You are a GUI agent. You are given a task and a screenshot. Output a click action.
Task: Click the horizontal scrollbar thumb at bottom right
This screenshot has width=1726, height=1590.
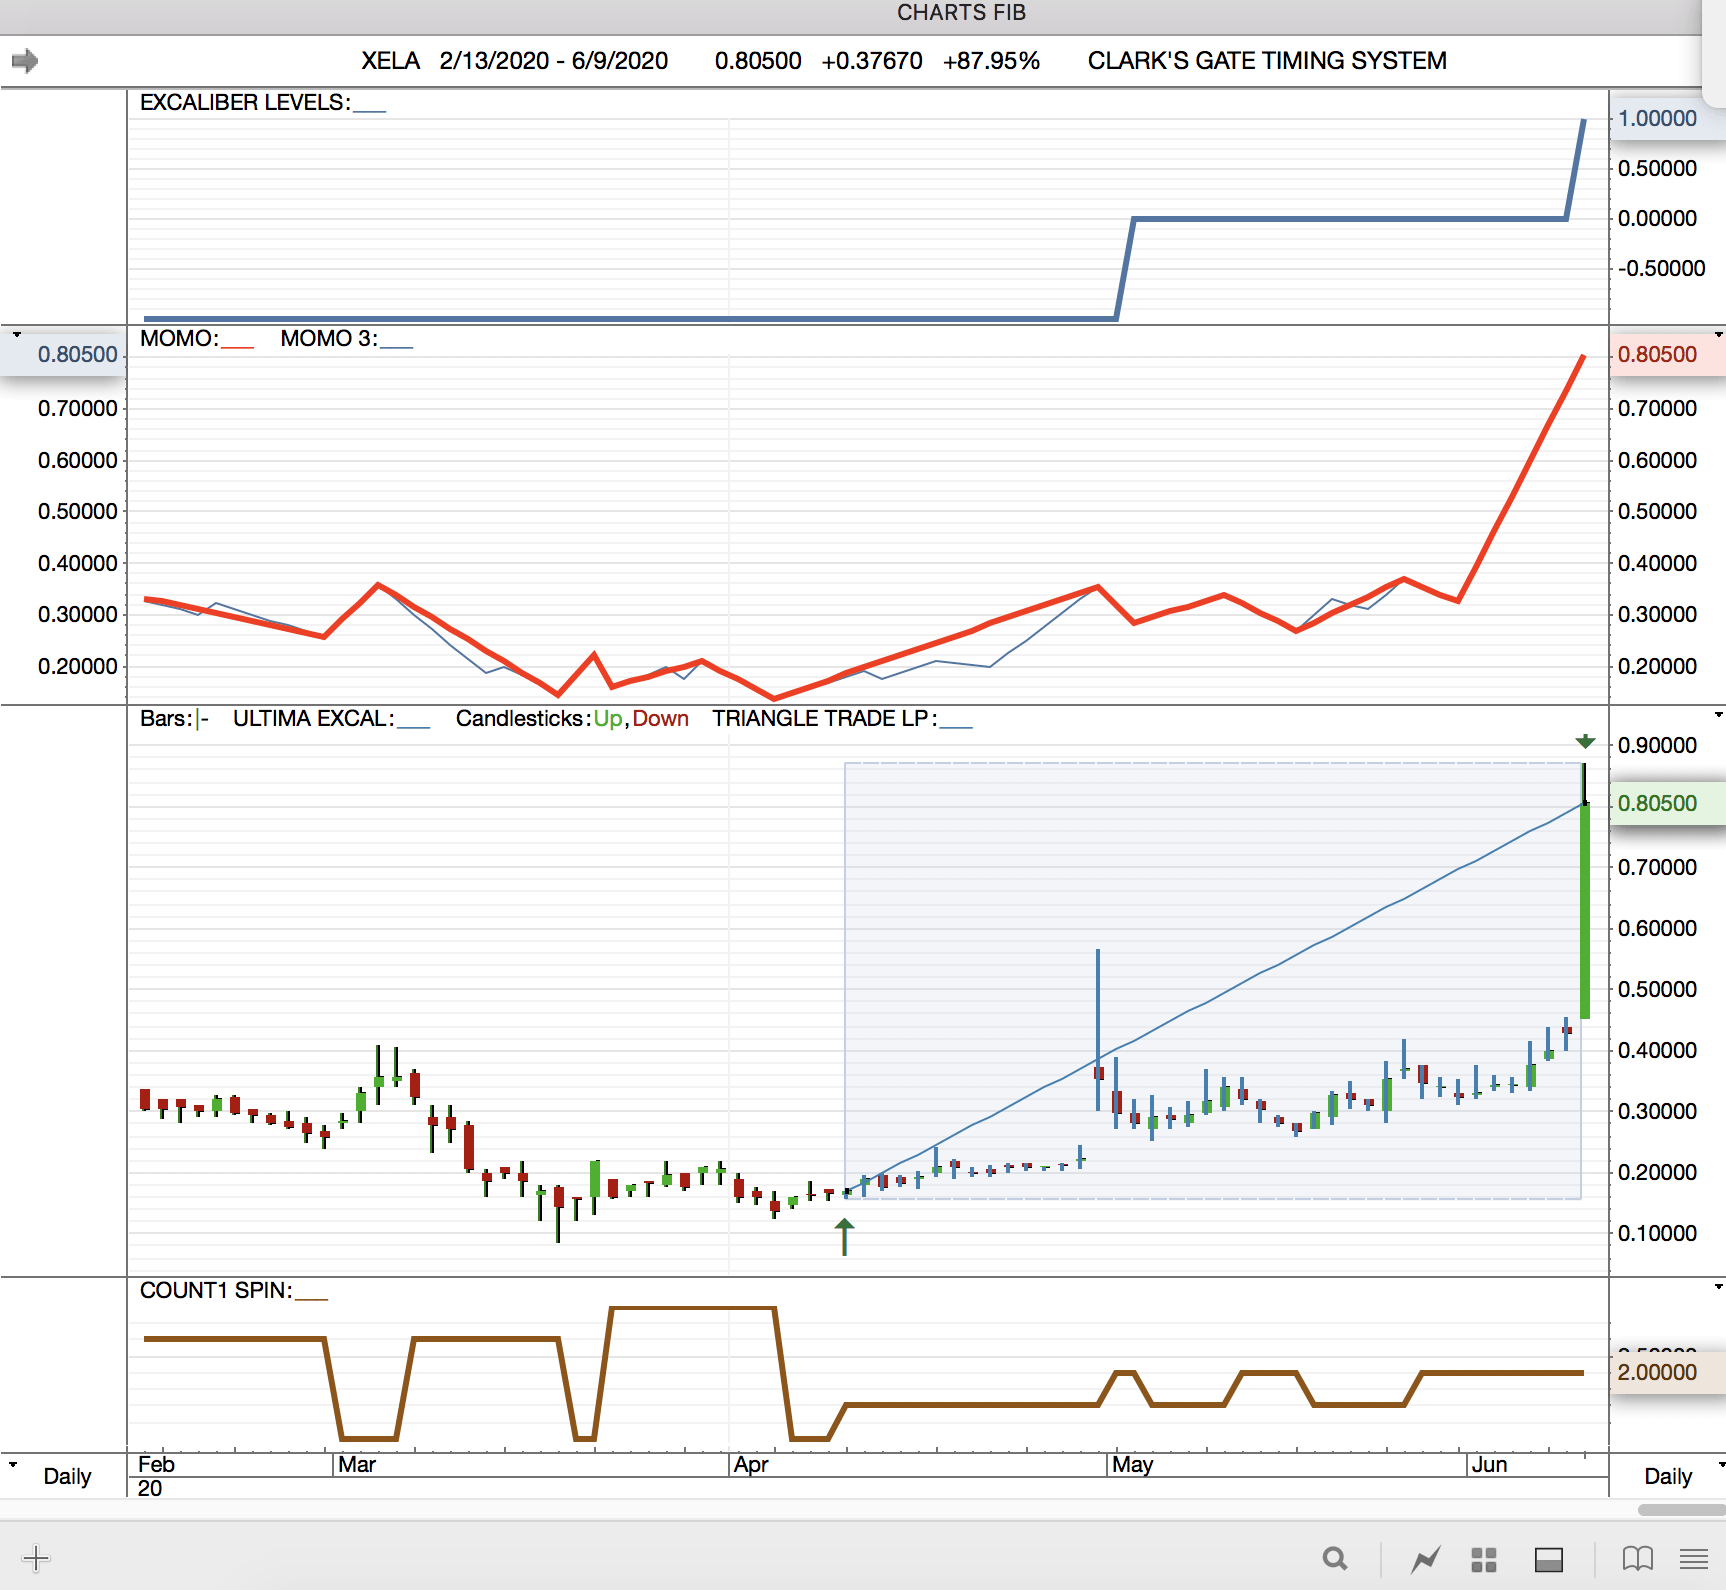point(1682,1510)
